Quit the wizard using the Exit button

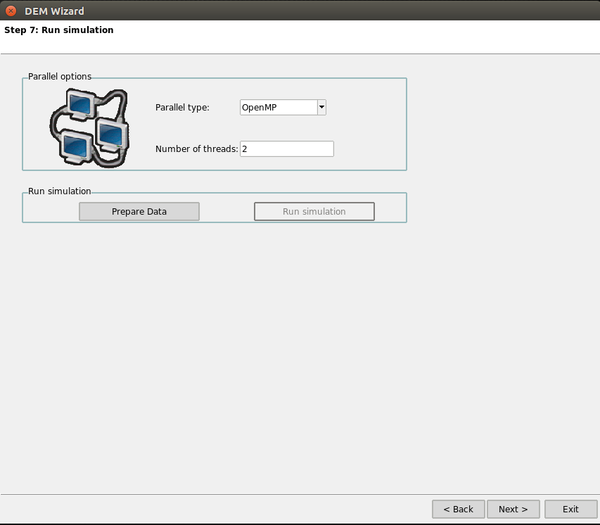coord(570,509)
